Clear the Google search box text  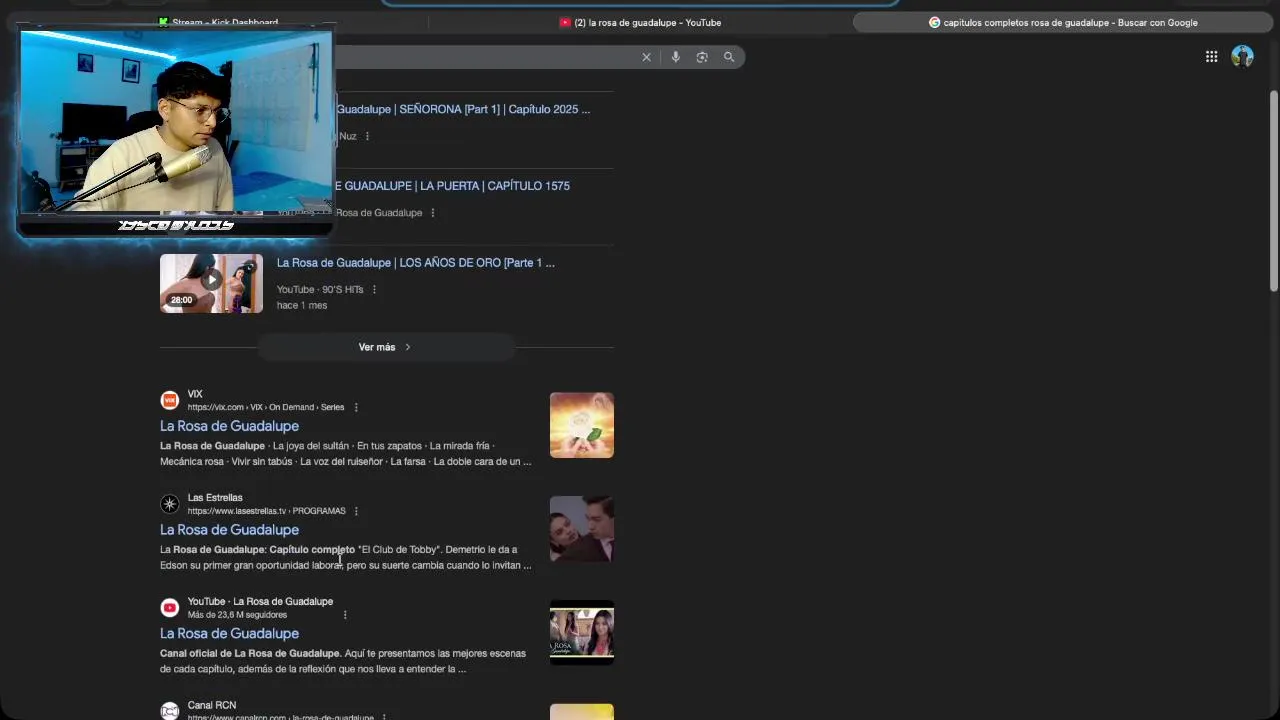(646, 57)
